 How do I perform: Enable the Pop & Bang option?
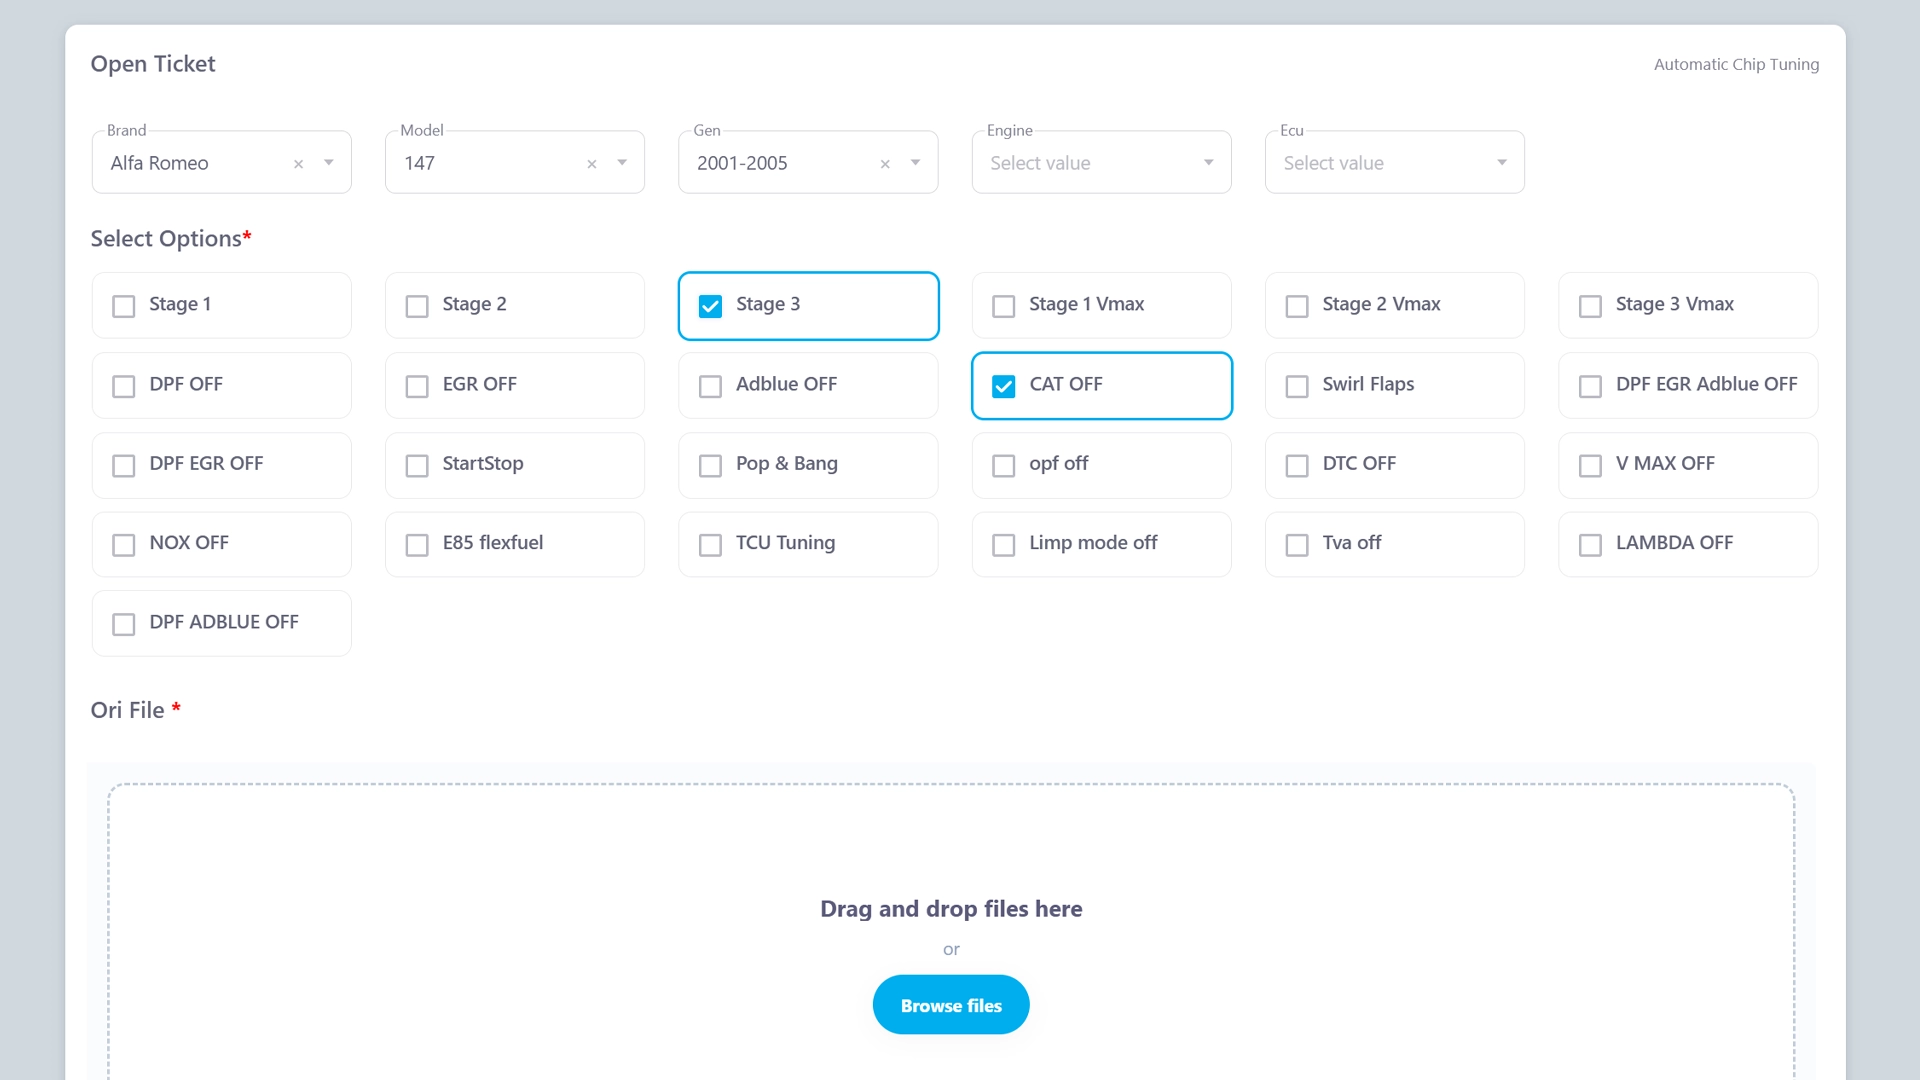pos(710,466)
